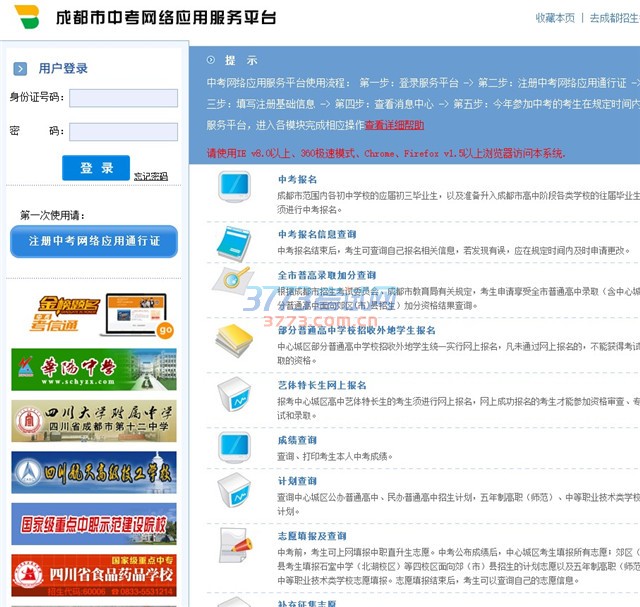Open the 忘记密码 link
Image resolution: width=640 pixels, height=607 pixels.
coord(151,177)
